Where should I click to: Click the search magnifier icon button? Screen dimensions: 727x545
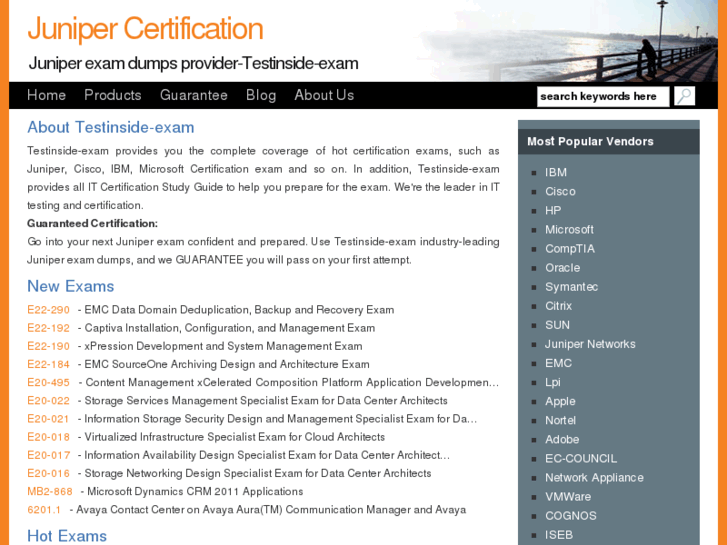click(x=684, y=96)
